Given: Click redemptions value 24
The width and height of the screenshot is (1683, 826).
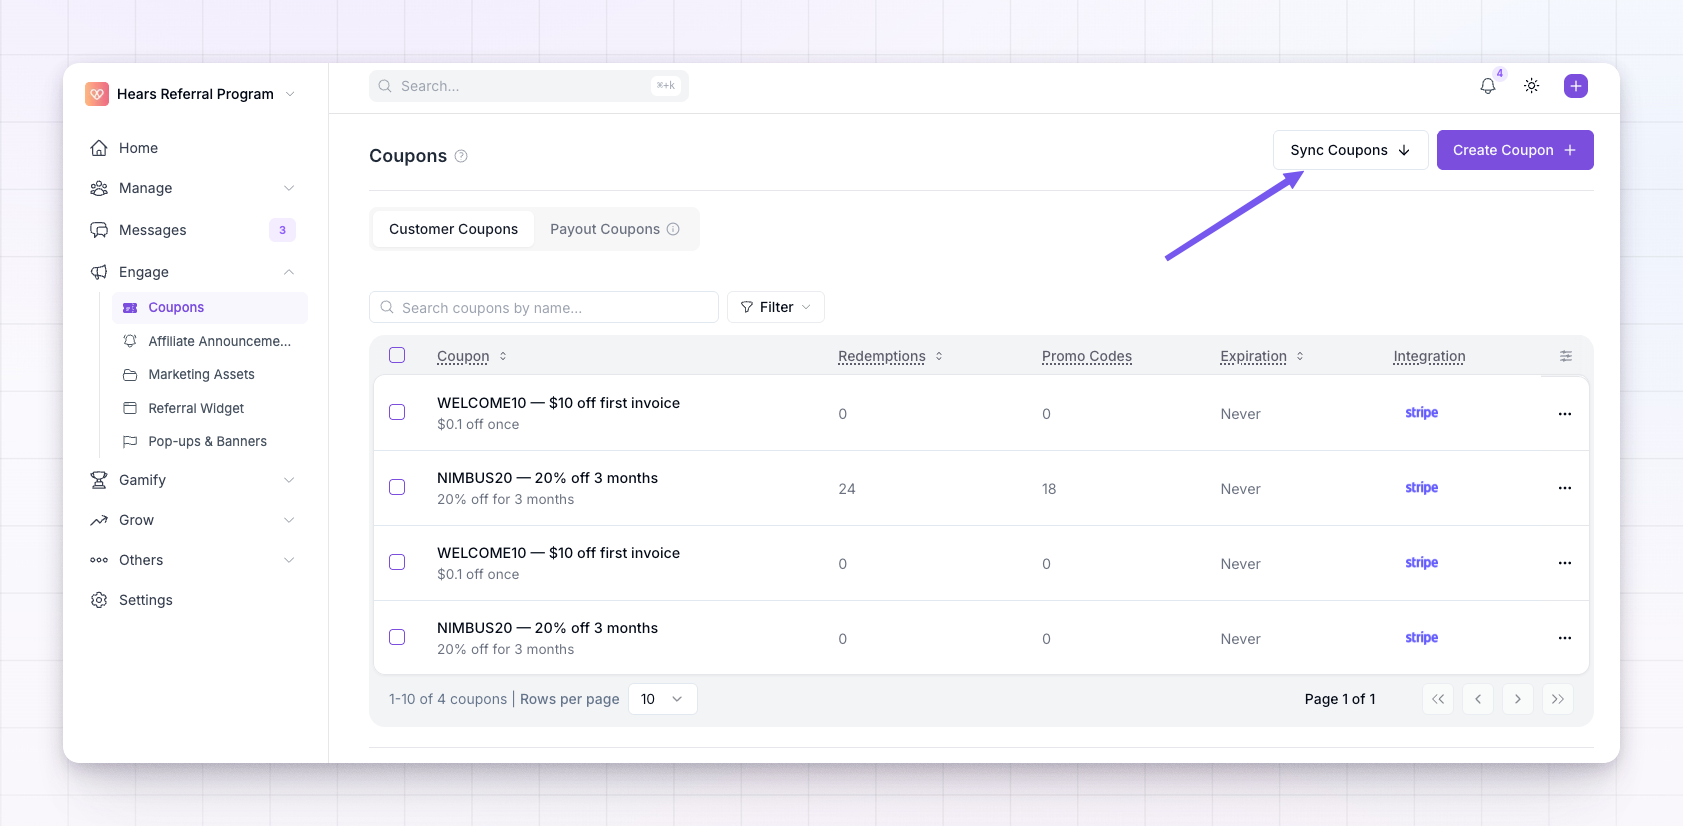Looking at the screenshot, I should tap(847, 489).
